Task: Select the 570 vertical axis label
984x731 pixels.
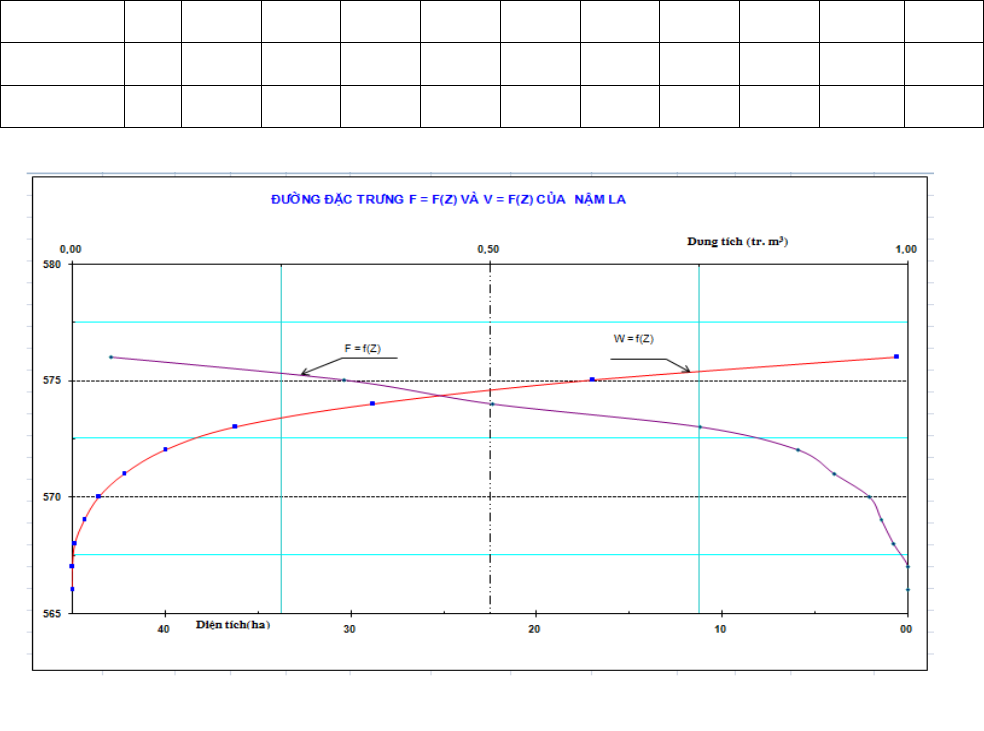Action: 52,497
